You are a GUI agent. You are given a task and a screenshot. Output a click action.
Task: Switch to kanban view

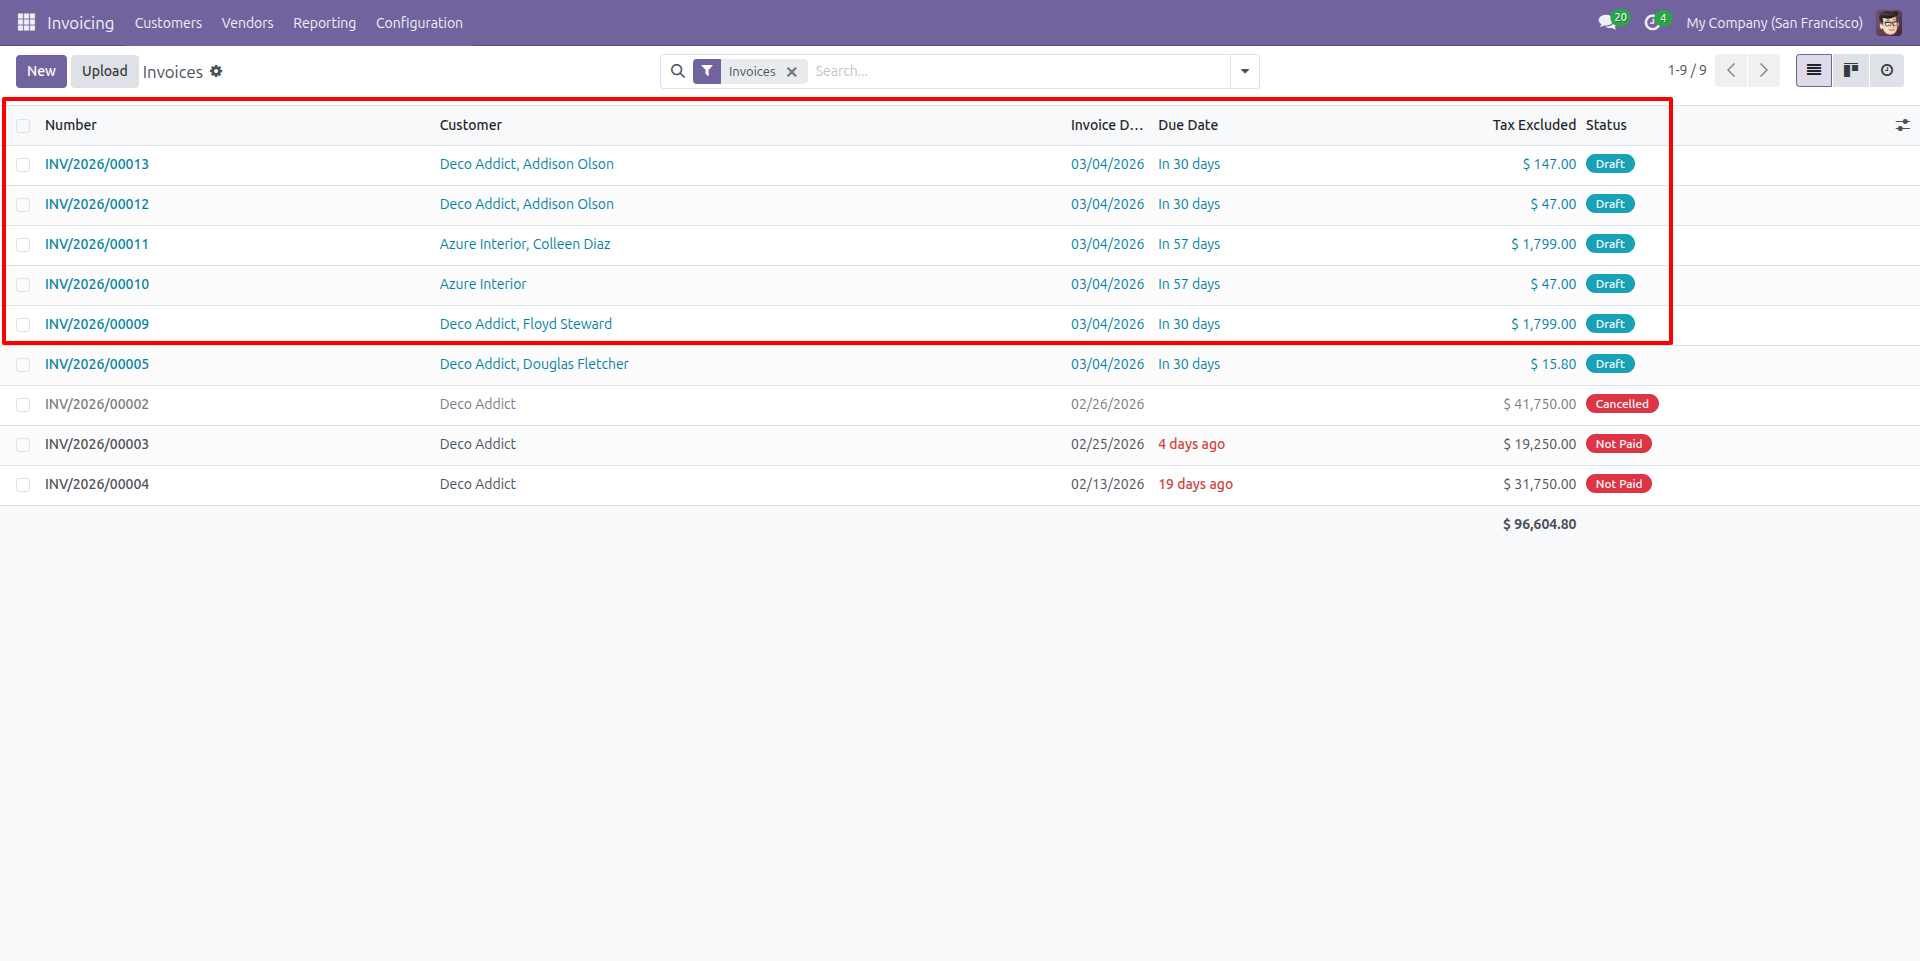(1851, 70)
